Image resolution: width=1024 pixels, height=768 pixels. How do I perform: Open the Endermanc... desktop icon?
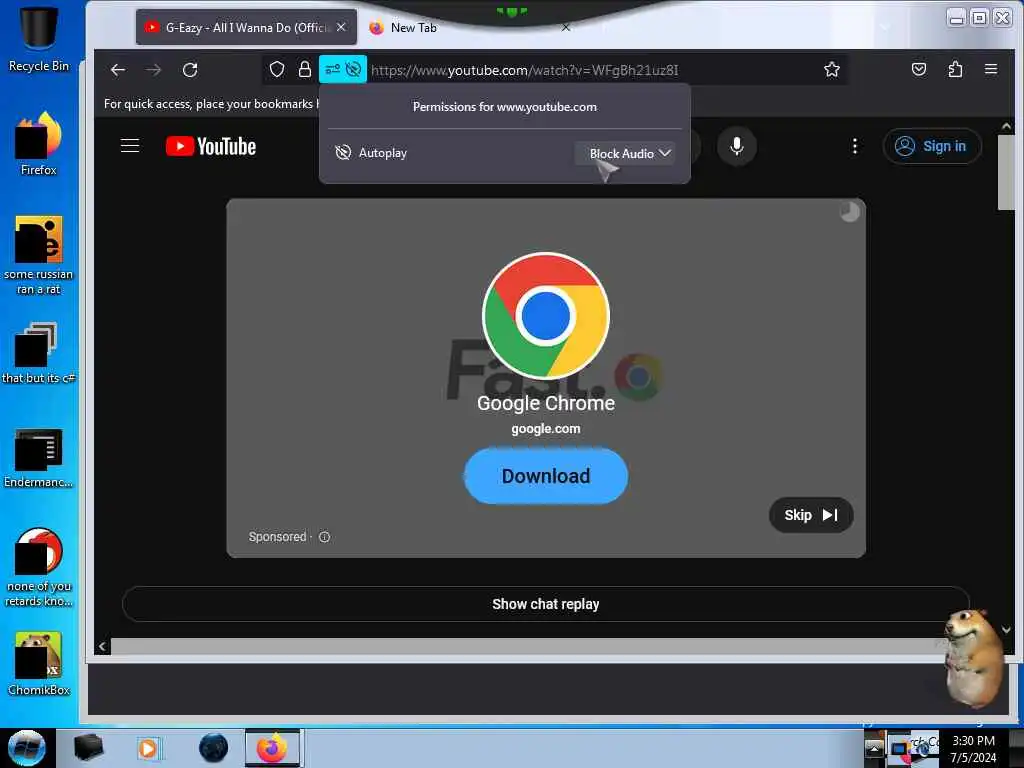click(x=39, y=457)
